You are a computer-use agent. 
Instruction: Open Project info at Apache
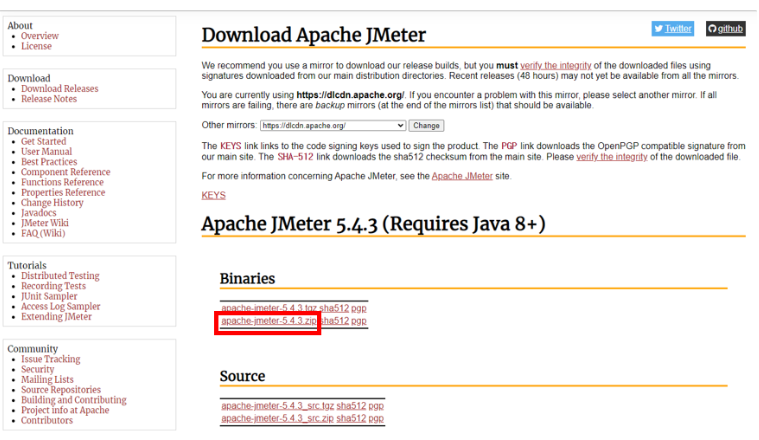click(x=65, y=410)
